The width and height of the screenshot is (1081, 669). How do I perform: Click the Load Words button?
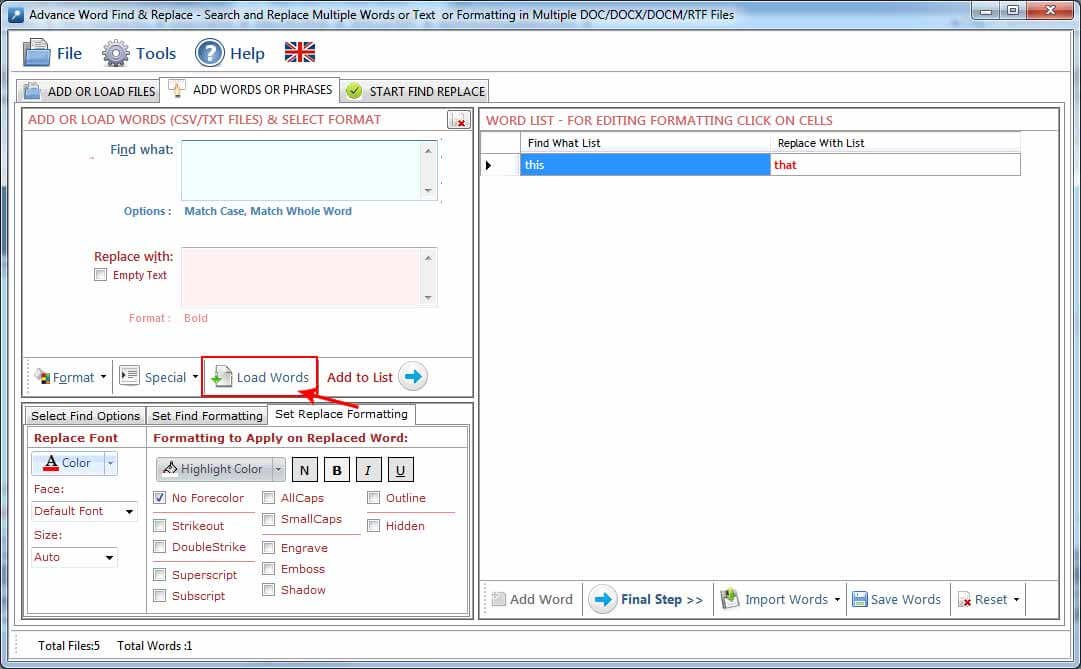click(260, 377)
